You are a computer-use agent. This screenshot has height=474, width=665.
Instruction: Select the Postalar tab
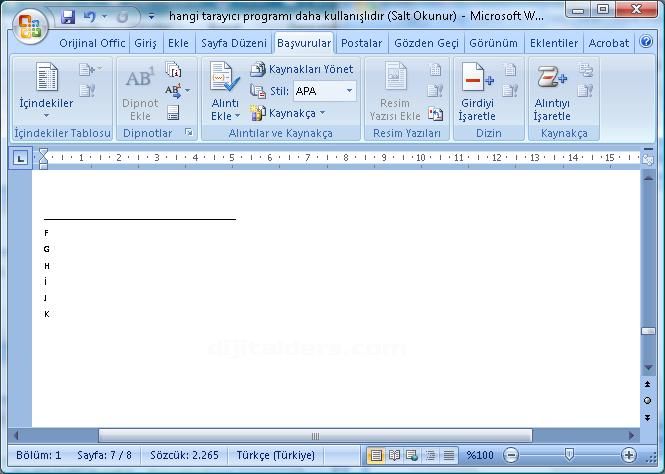pyautogui.click(x=361, y=43)
